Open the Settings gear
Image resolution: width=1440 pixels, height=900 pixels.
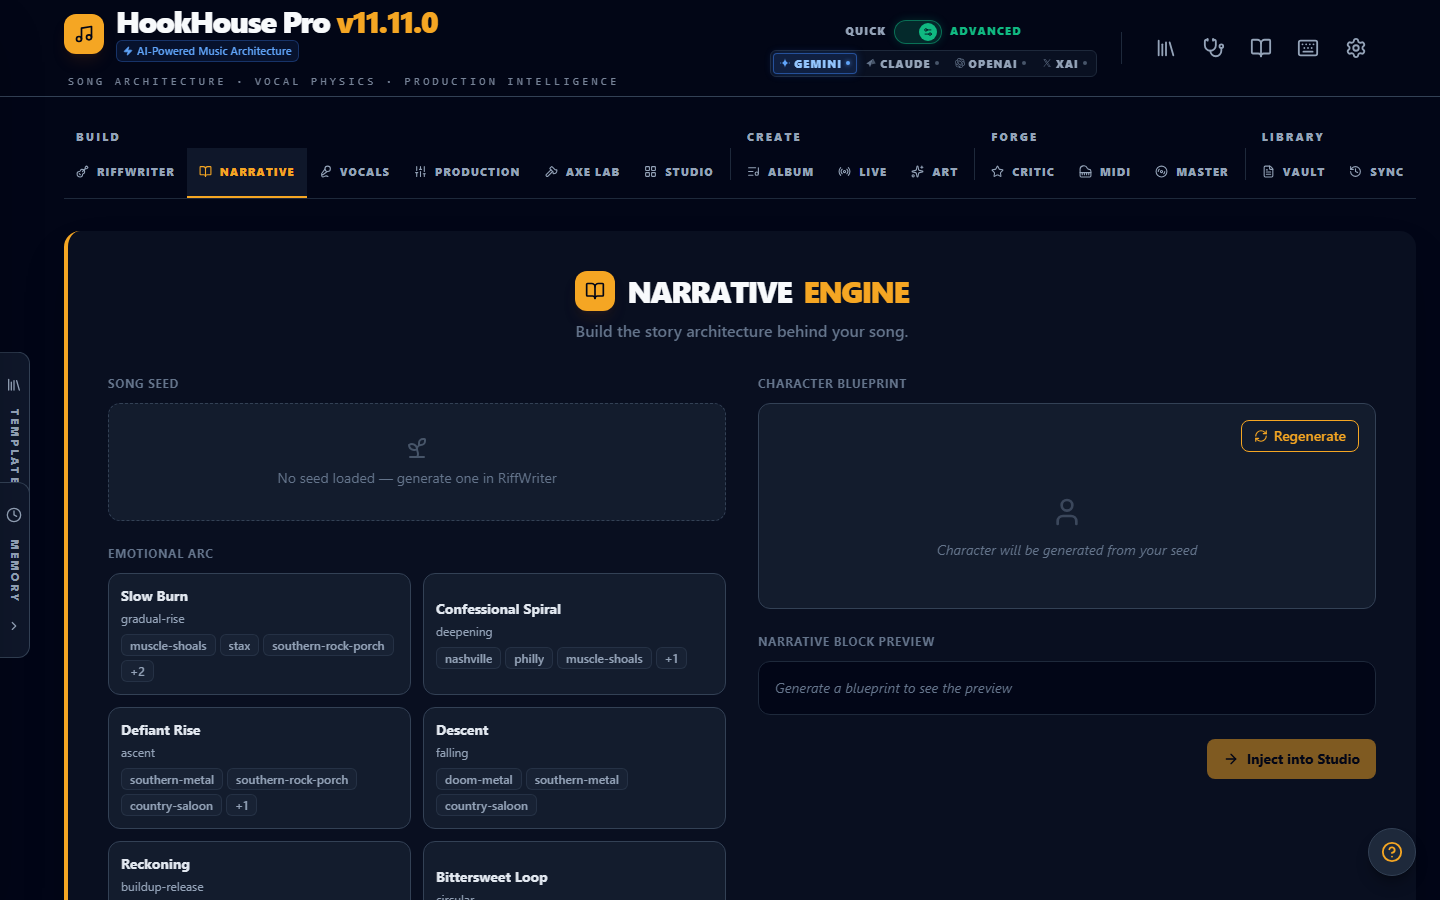click(x=1355, y=47)
